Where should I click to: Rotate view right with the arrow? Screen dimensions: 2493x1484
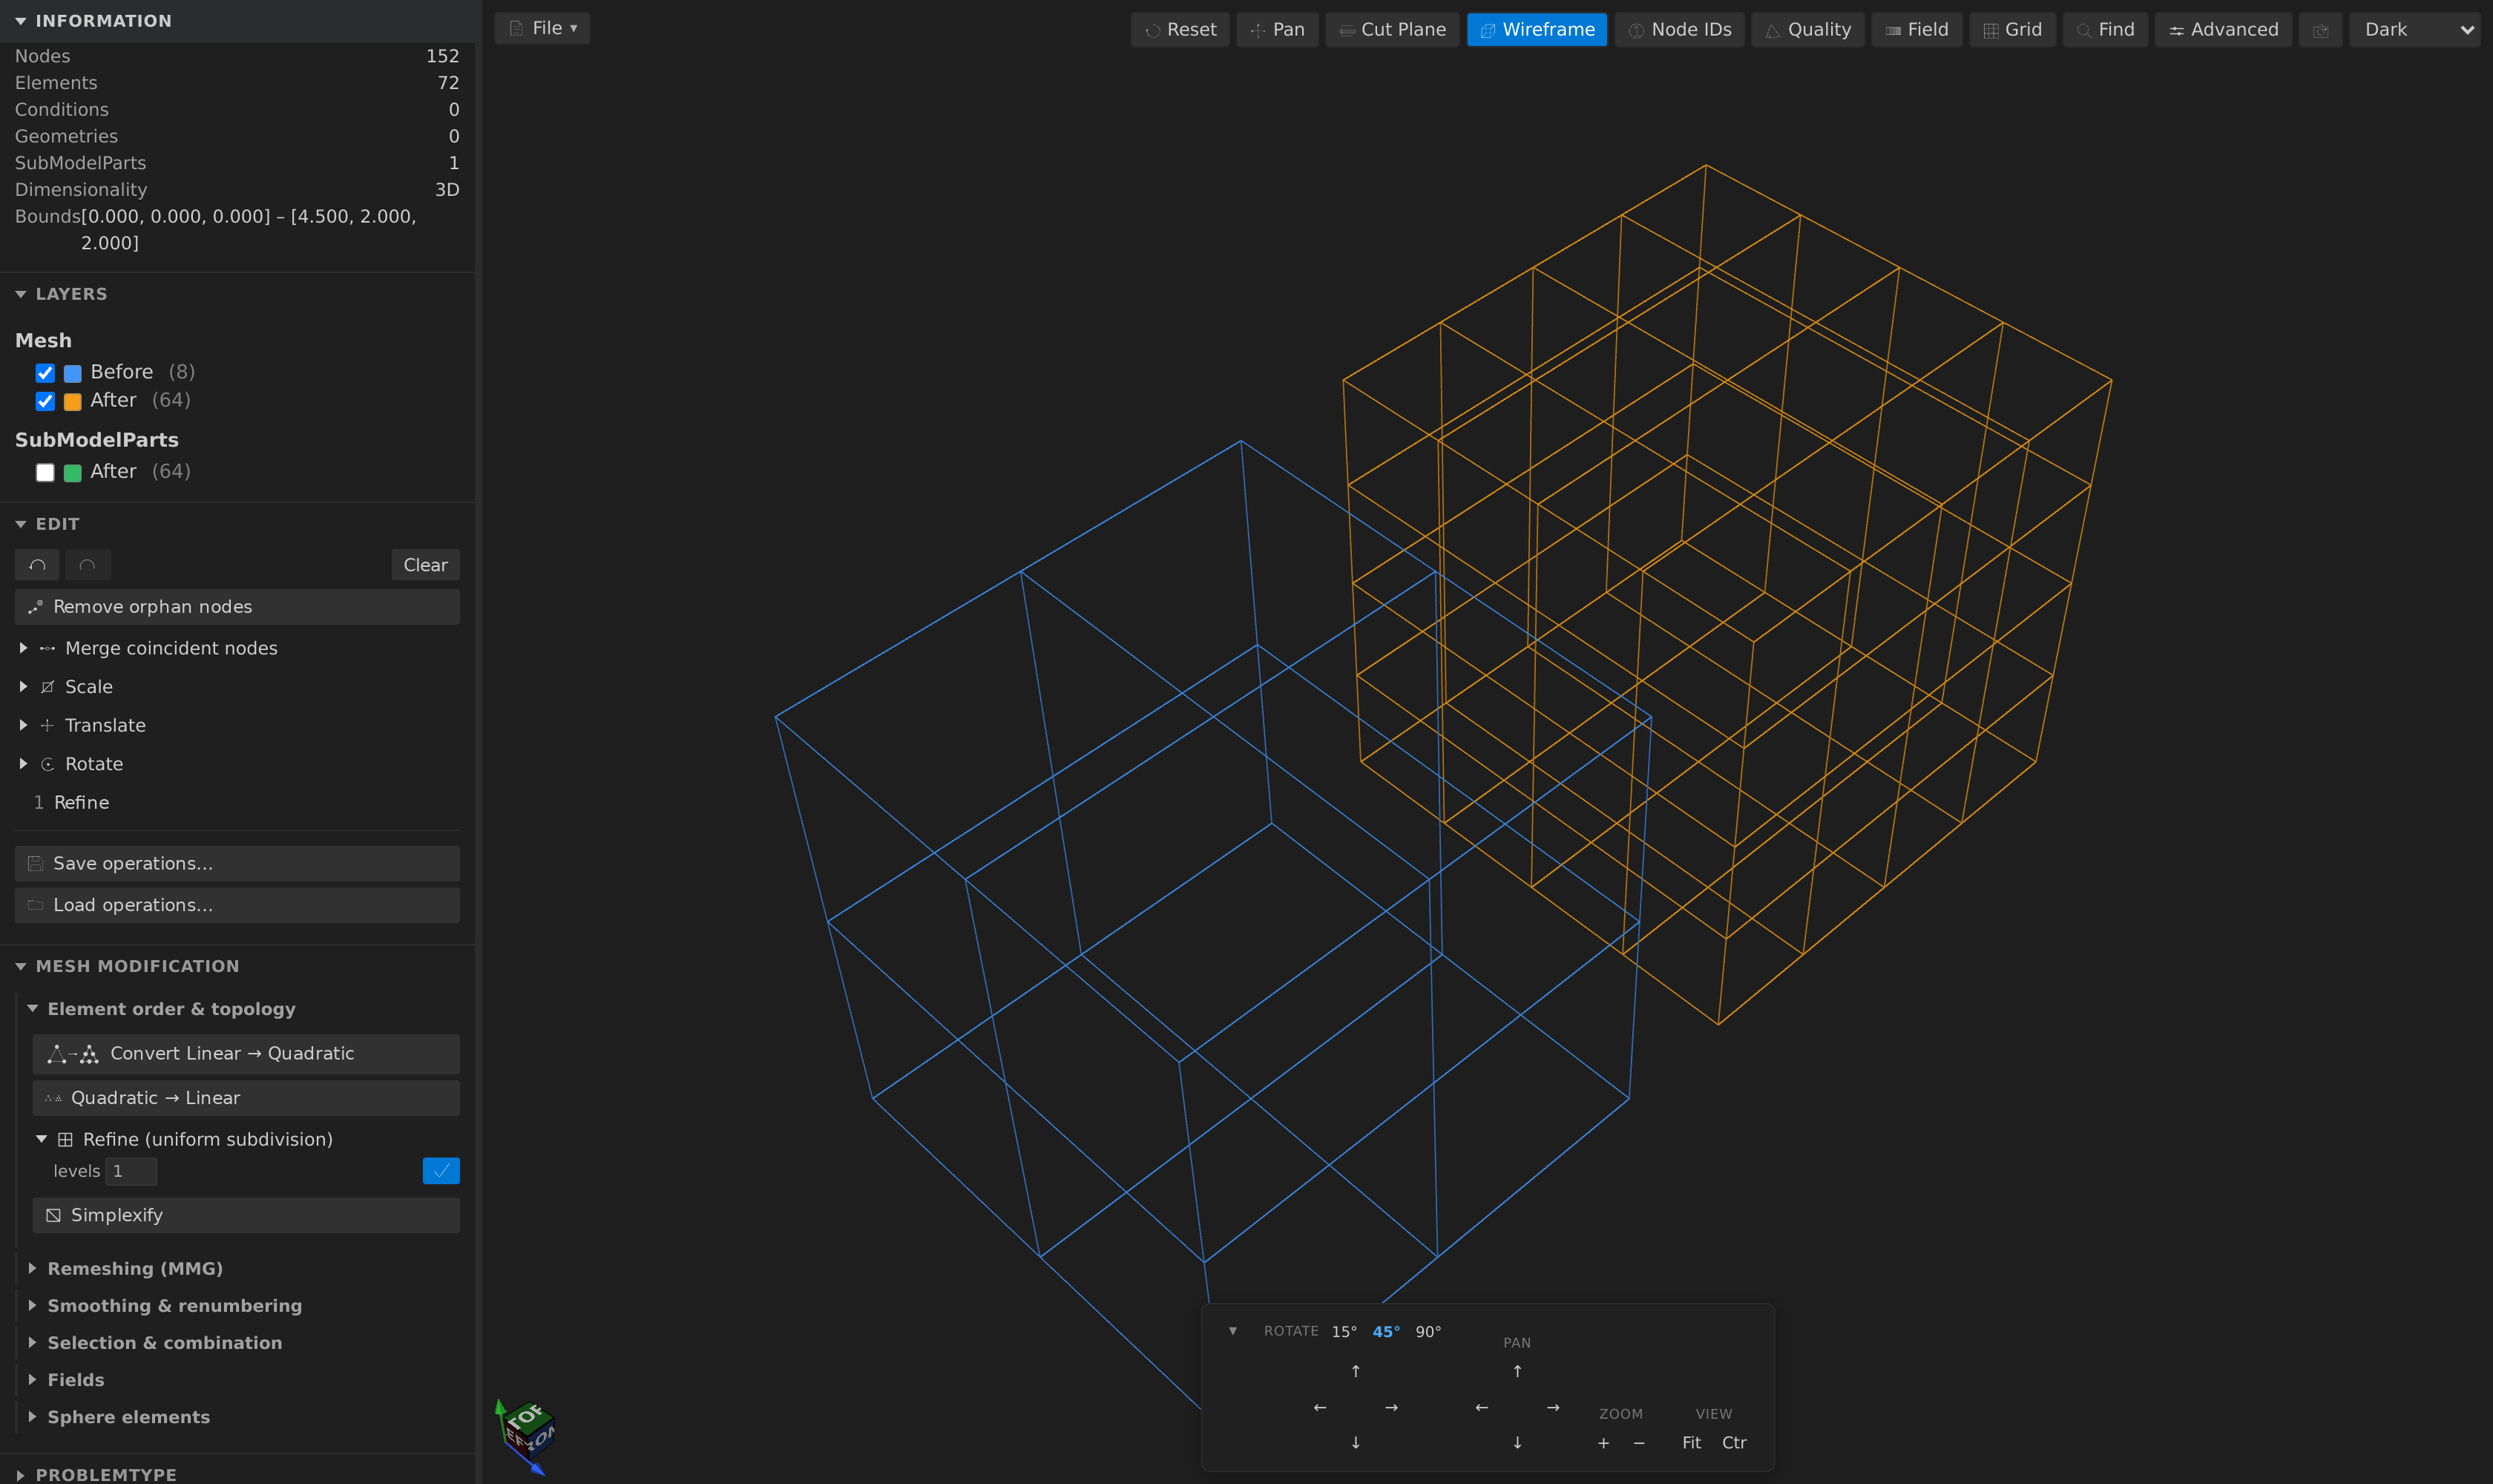(x=1391, y=1407)
